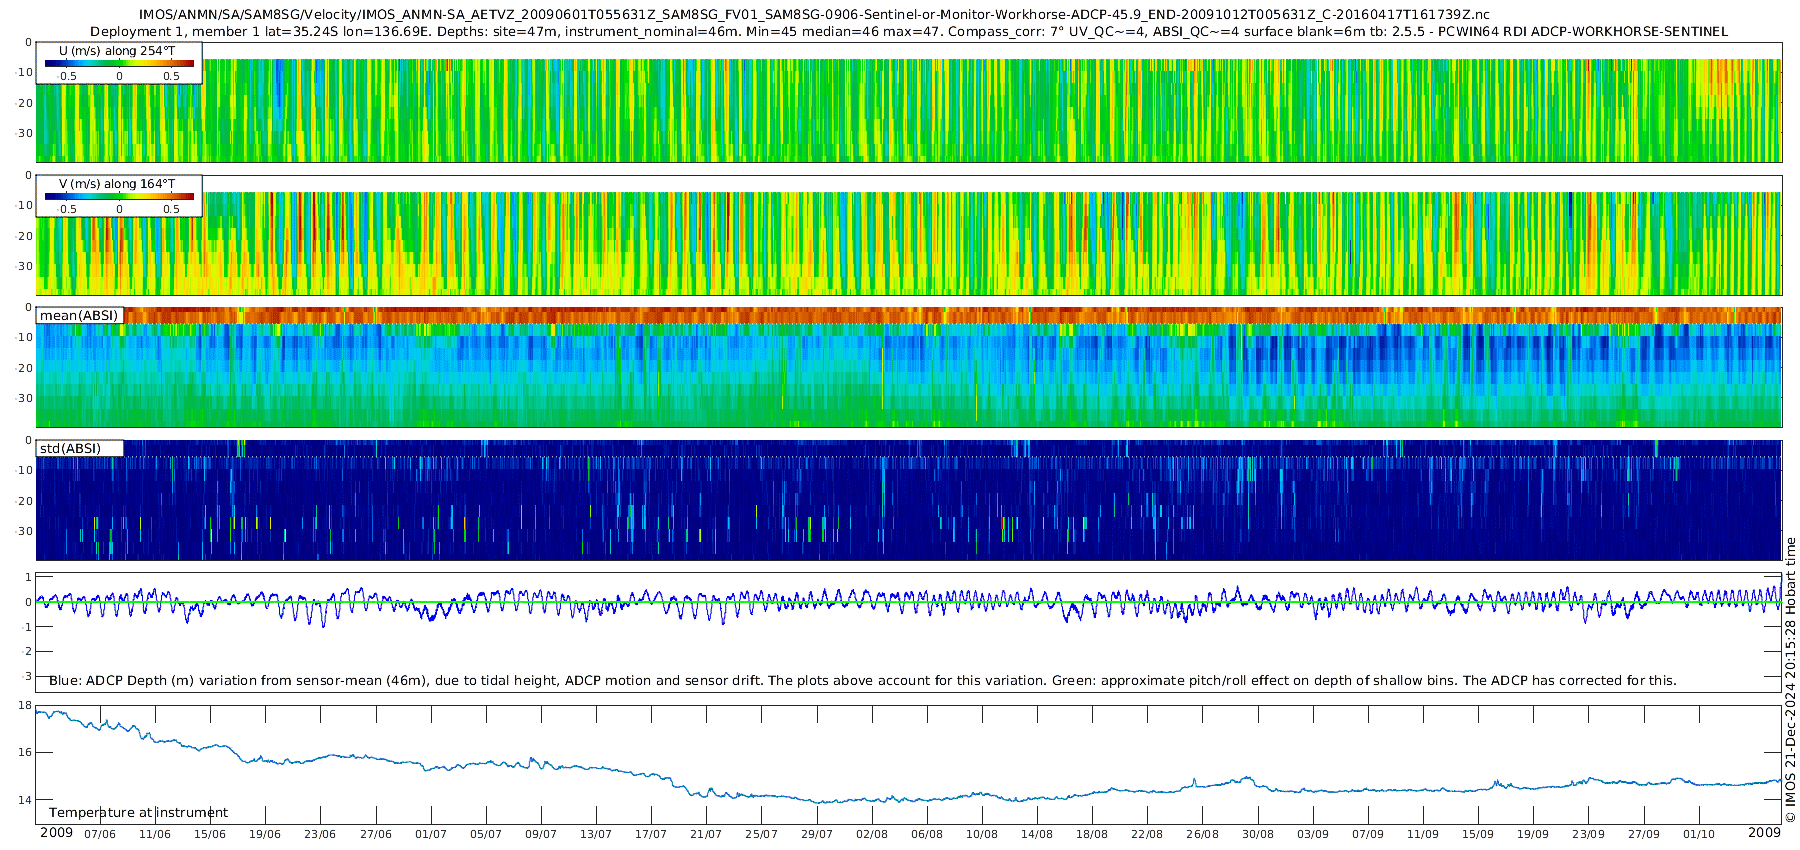
Task: Click the 01/07 date tick label
Action: [x=430, y=834]
